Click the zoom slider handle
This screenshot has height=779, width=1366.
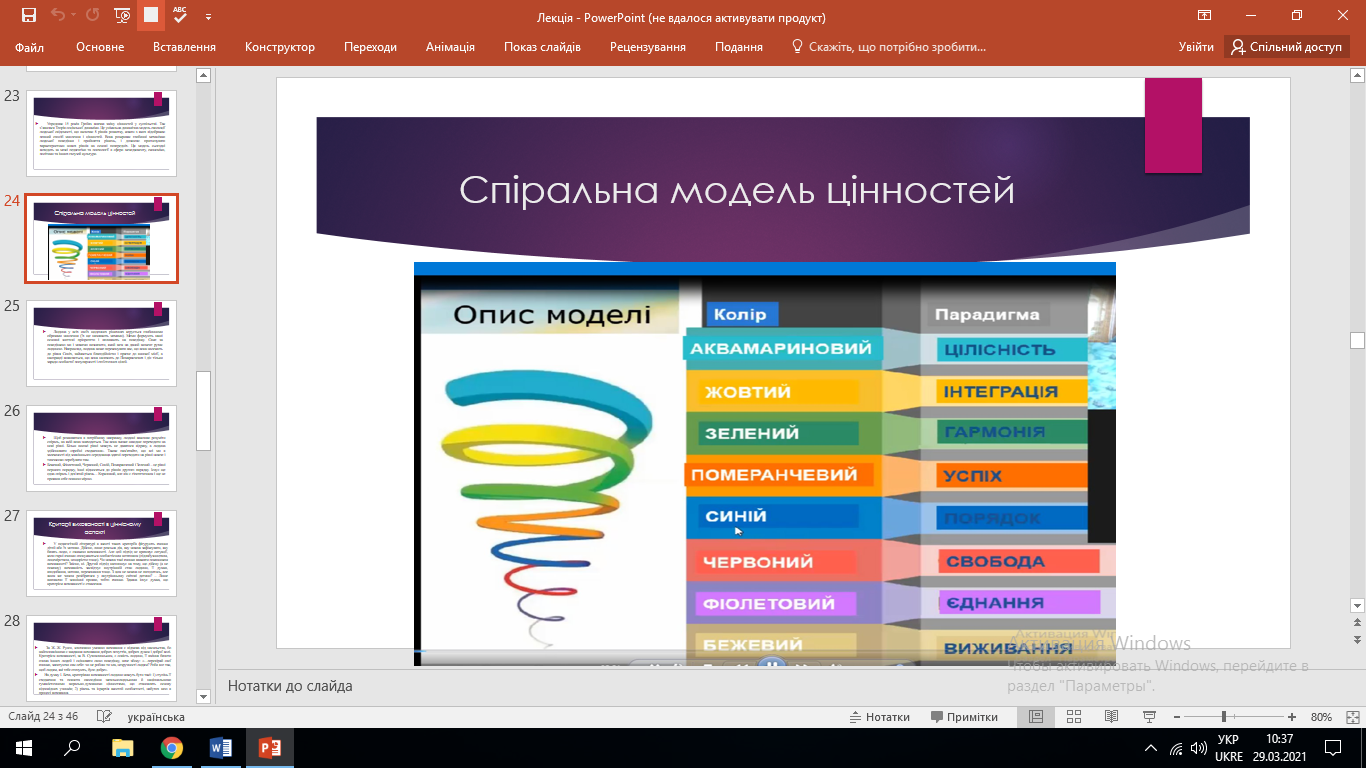pos(1224,717)
